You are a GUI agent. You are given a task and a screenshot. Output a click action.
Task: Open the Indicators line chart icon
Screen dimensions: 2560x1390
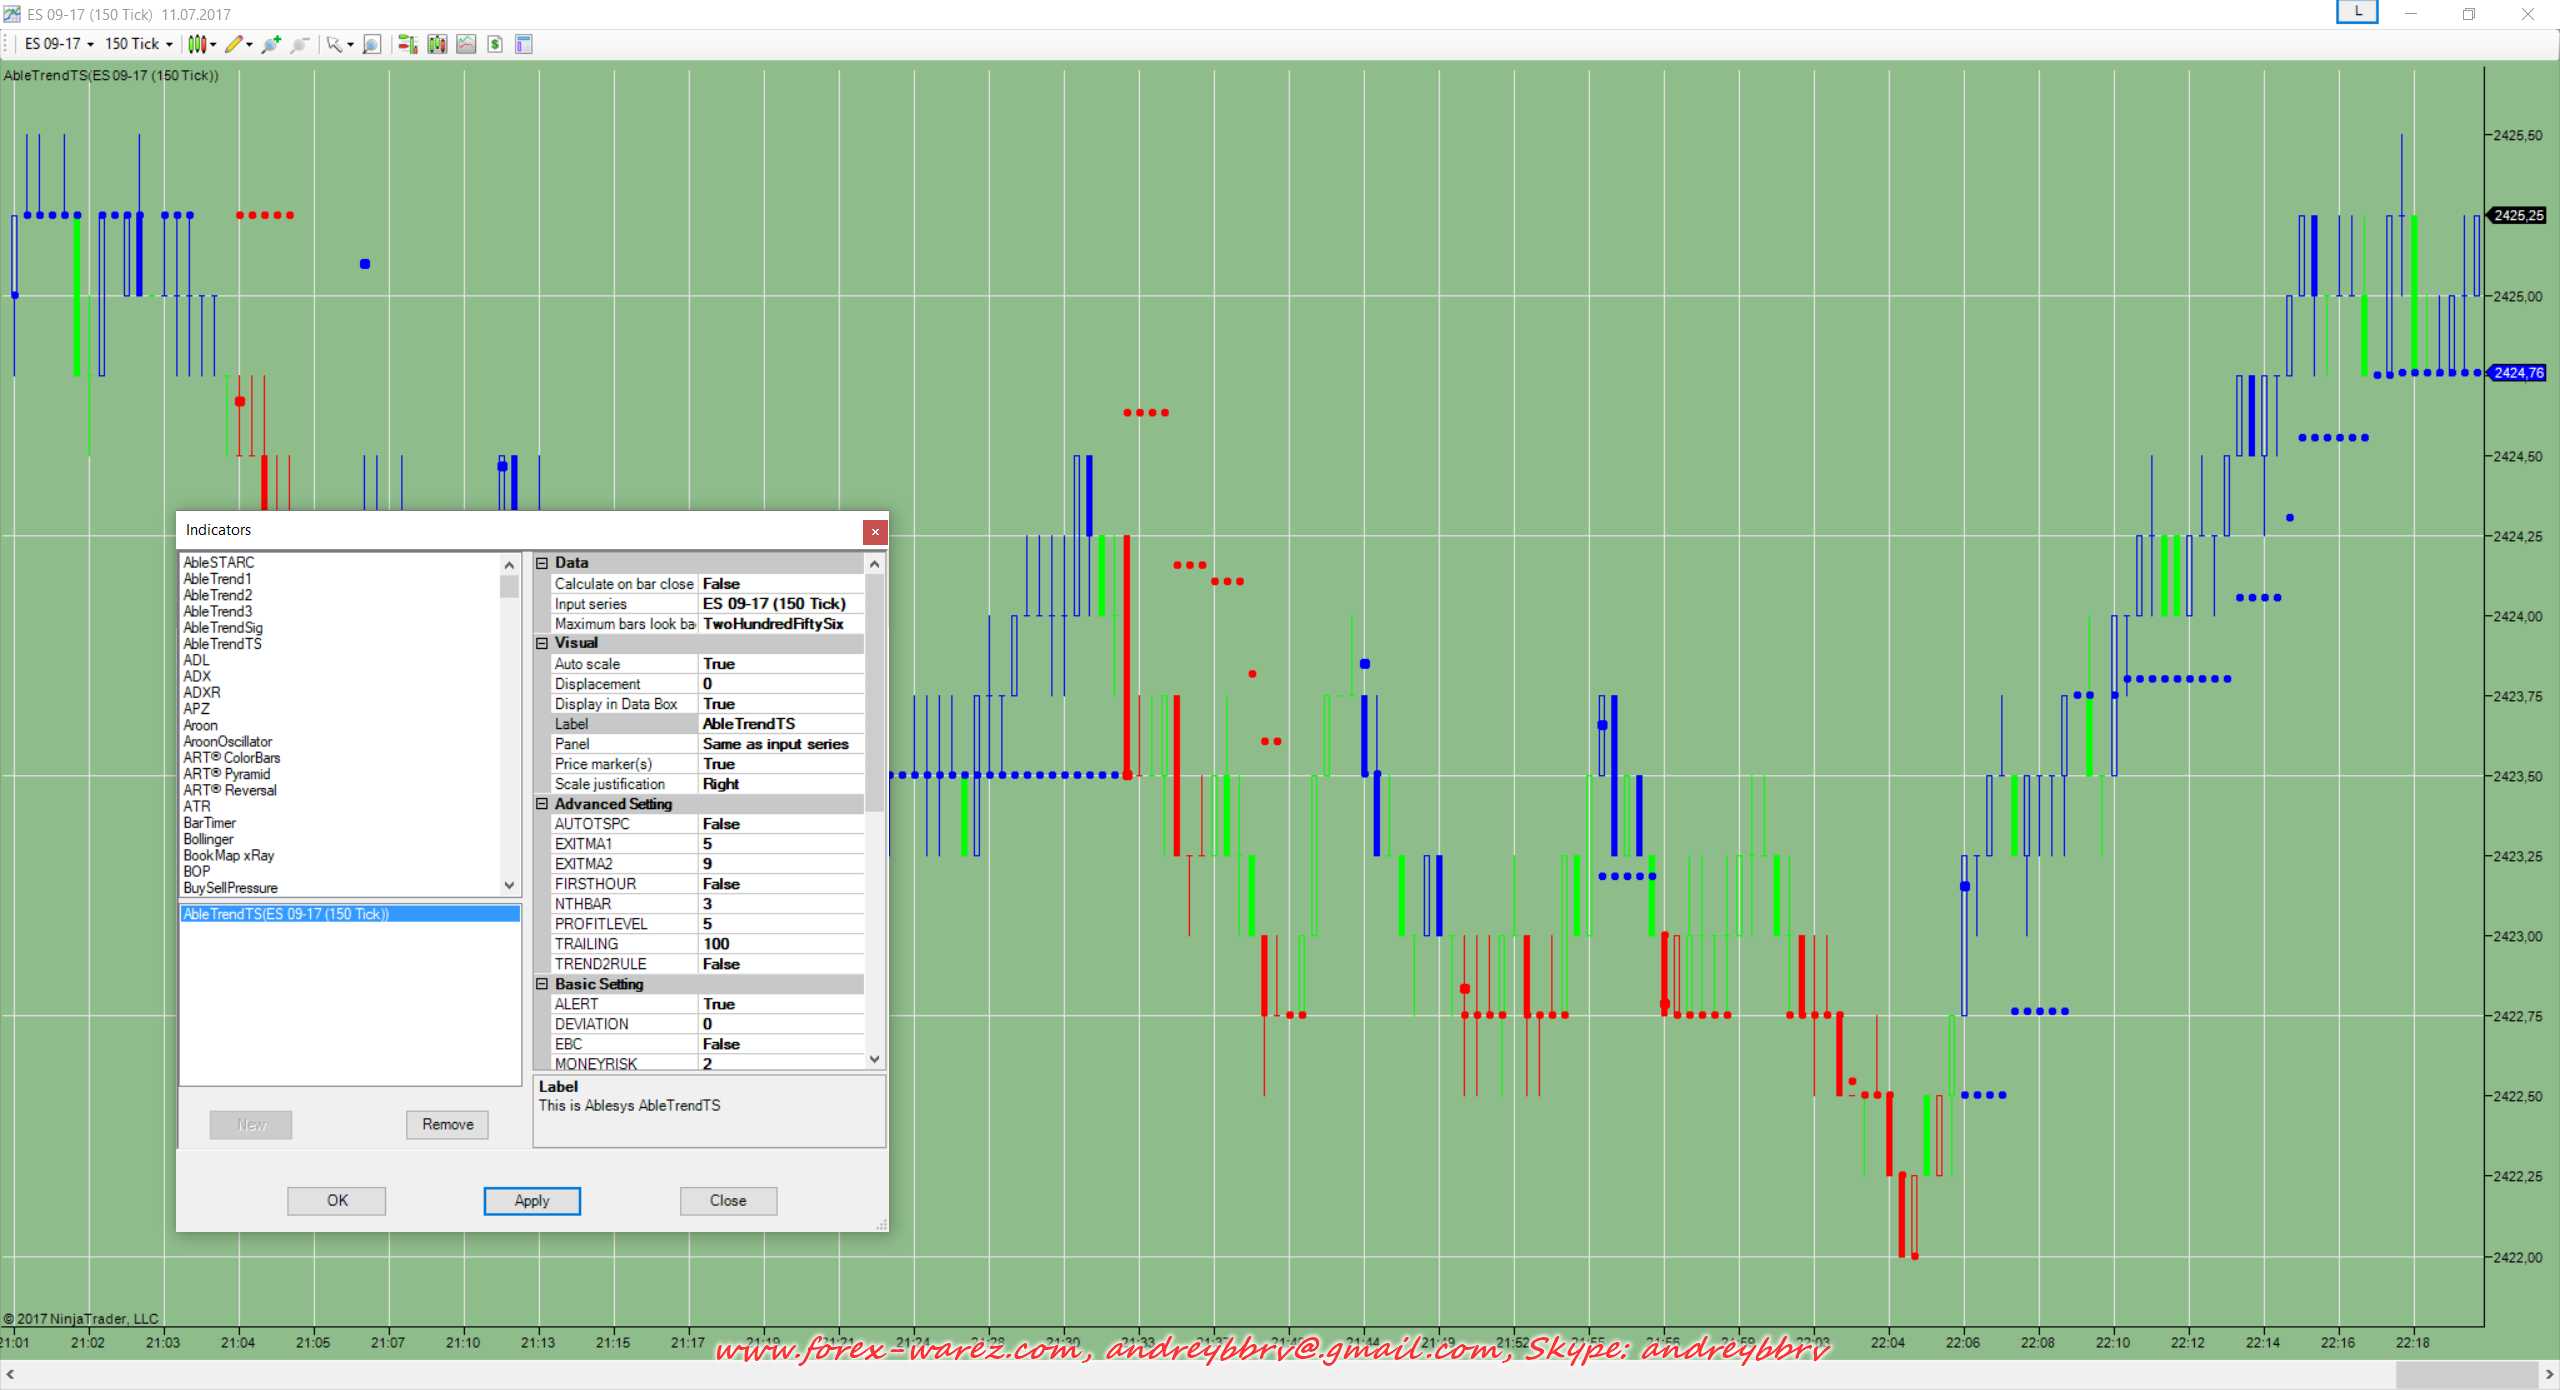click(466, 44)
